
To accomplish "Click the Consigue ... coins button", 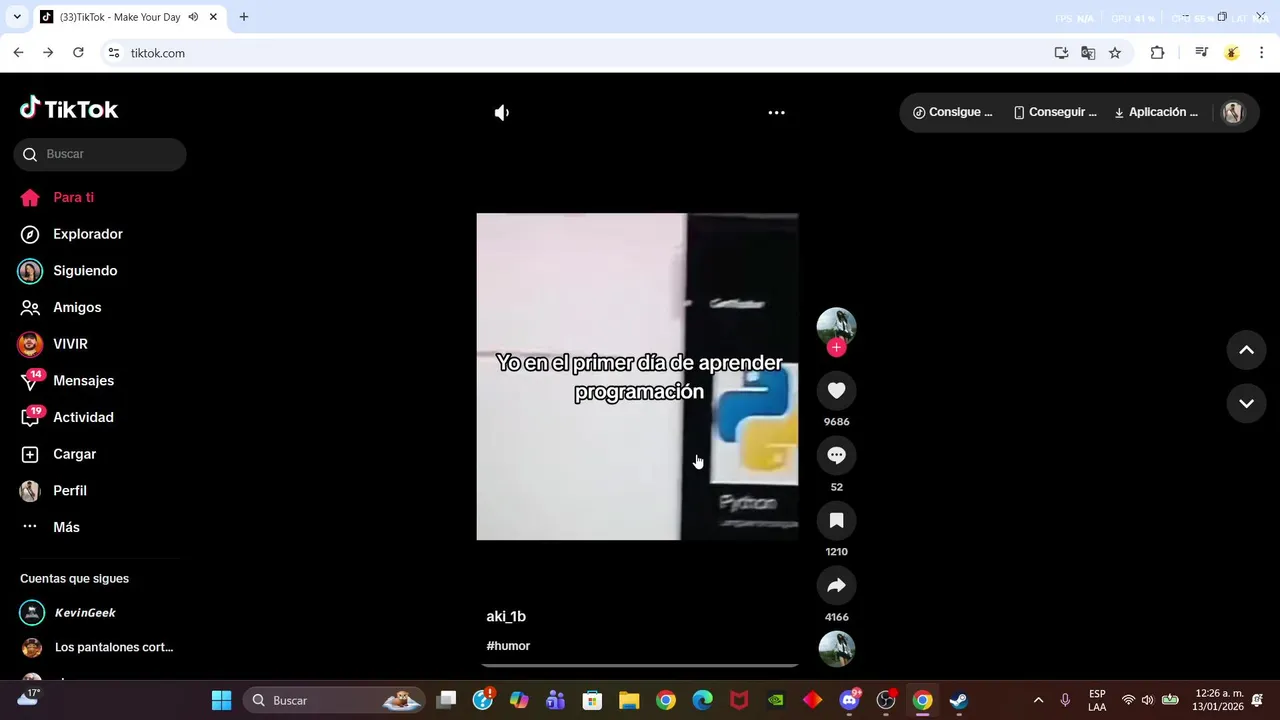I will pyautogui.click(x=952, y=112).
